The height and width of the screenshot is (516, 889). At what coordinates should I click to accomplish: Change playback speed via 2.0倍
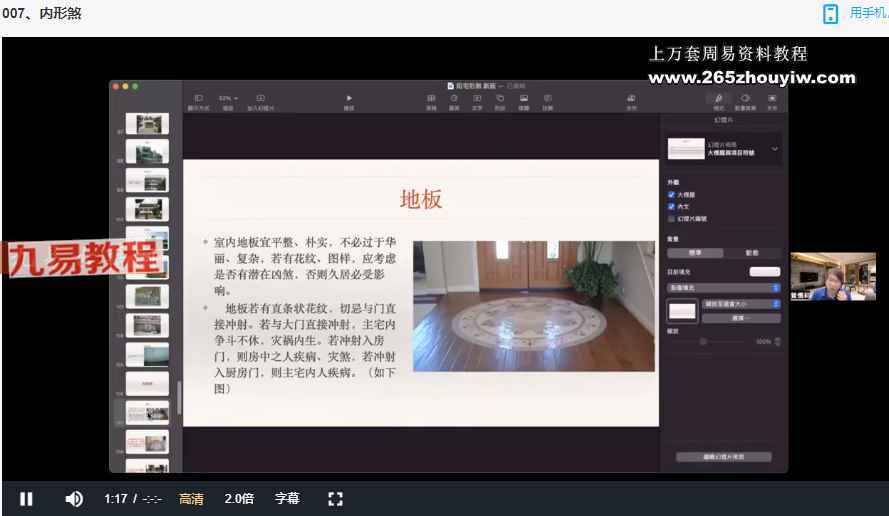pyautogui.click(x=239, y=499)
